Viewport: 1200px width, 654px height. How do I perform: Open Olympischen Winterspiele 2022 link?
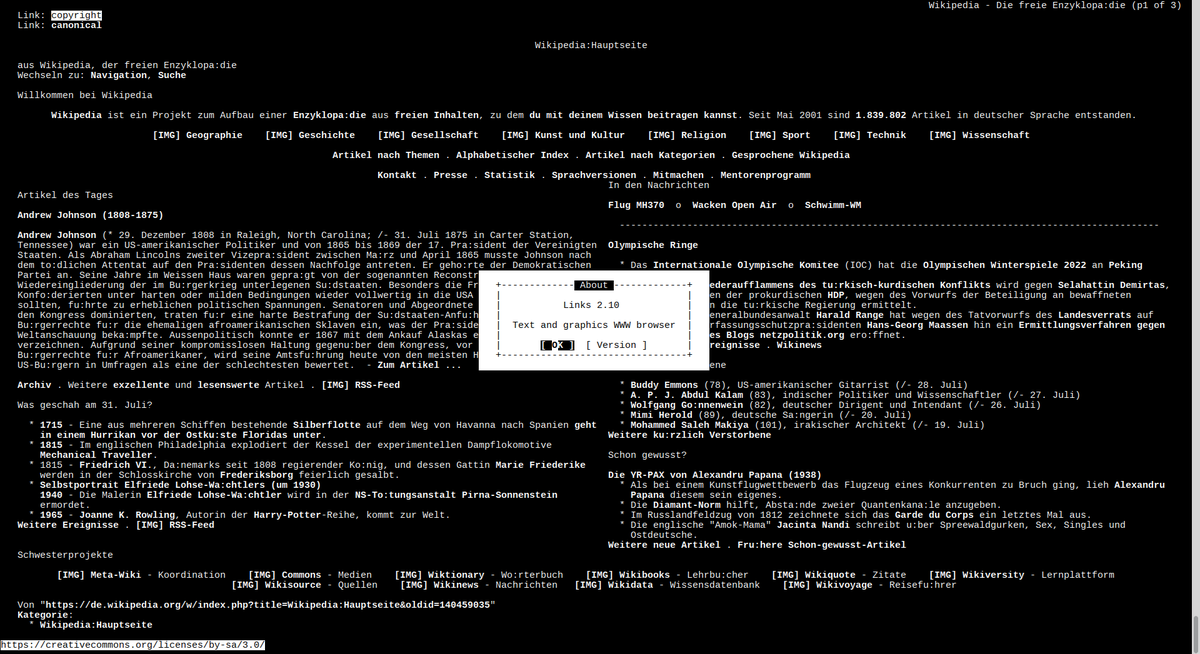1006,265
